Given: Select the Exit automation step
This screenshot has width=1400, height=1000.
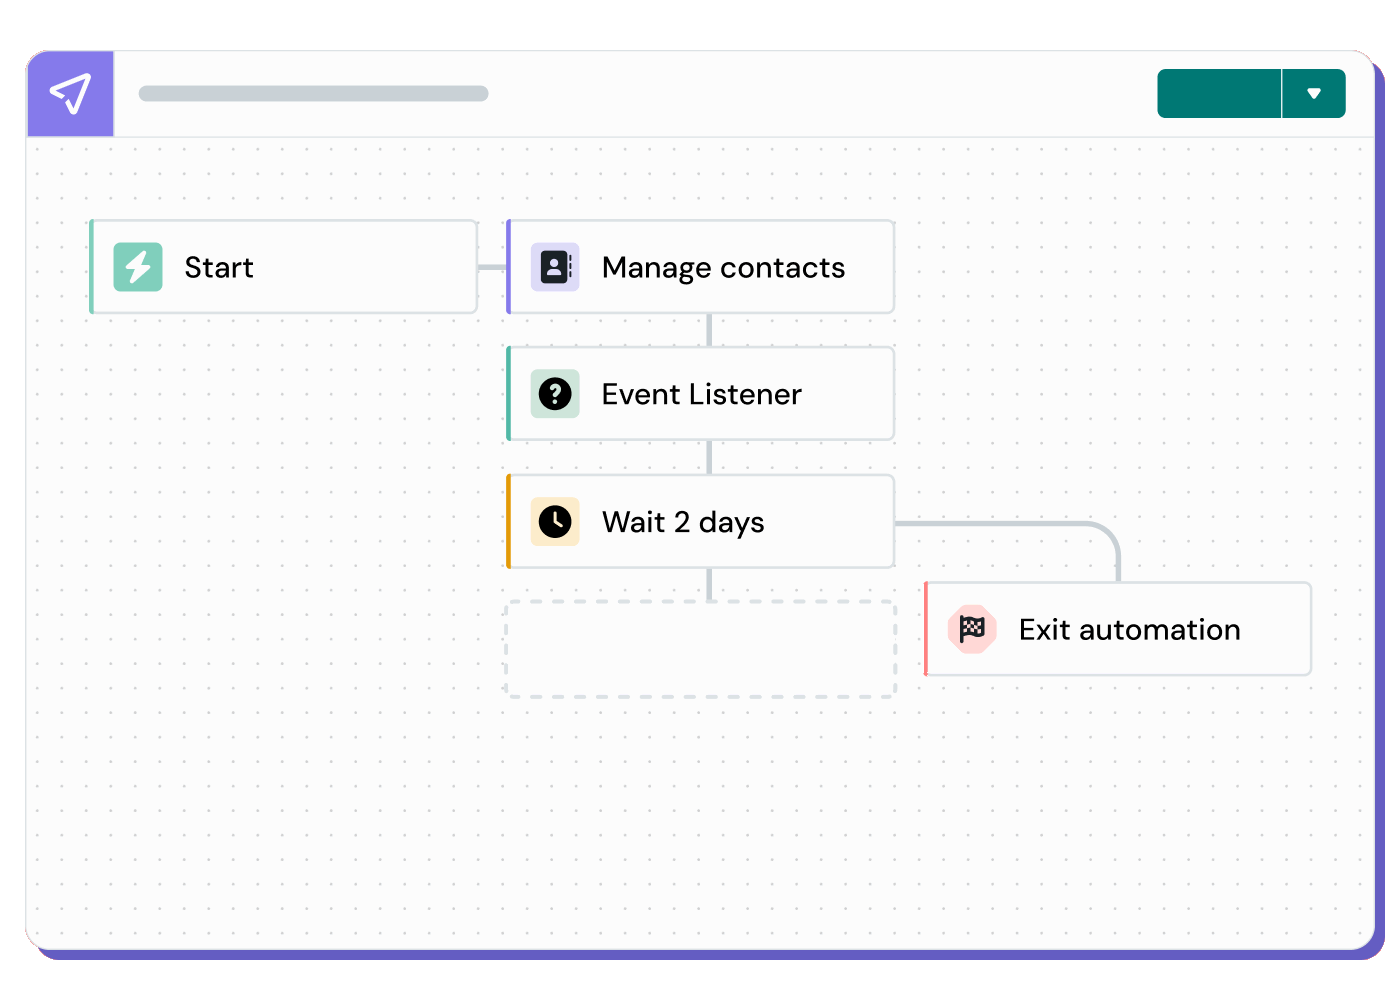Looking at the screenshot, I should 1118,629.
